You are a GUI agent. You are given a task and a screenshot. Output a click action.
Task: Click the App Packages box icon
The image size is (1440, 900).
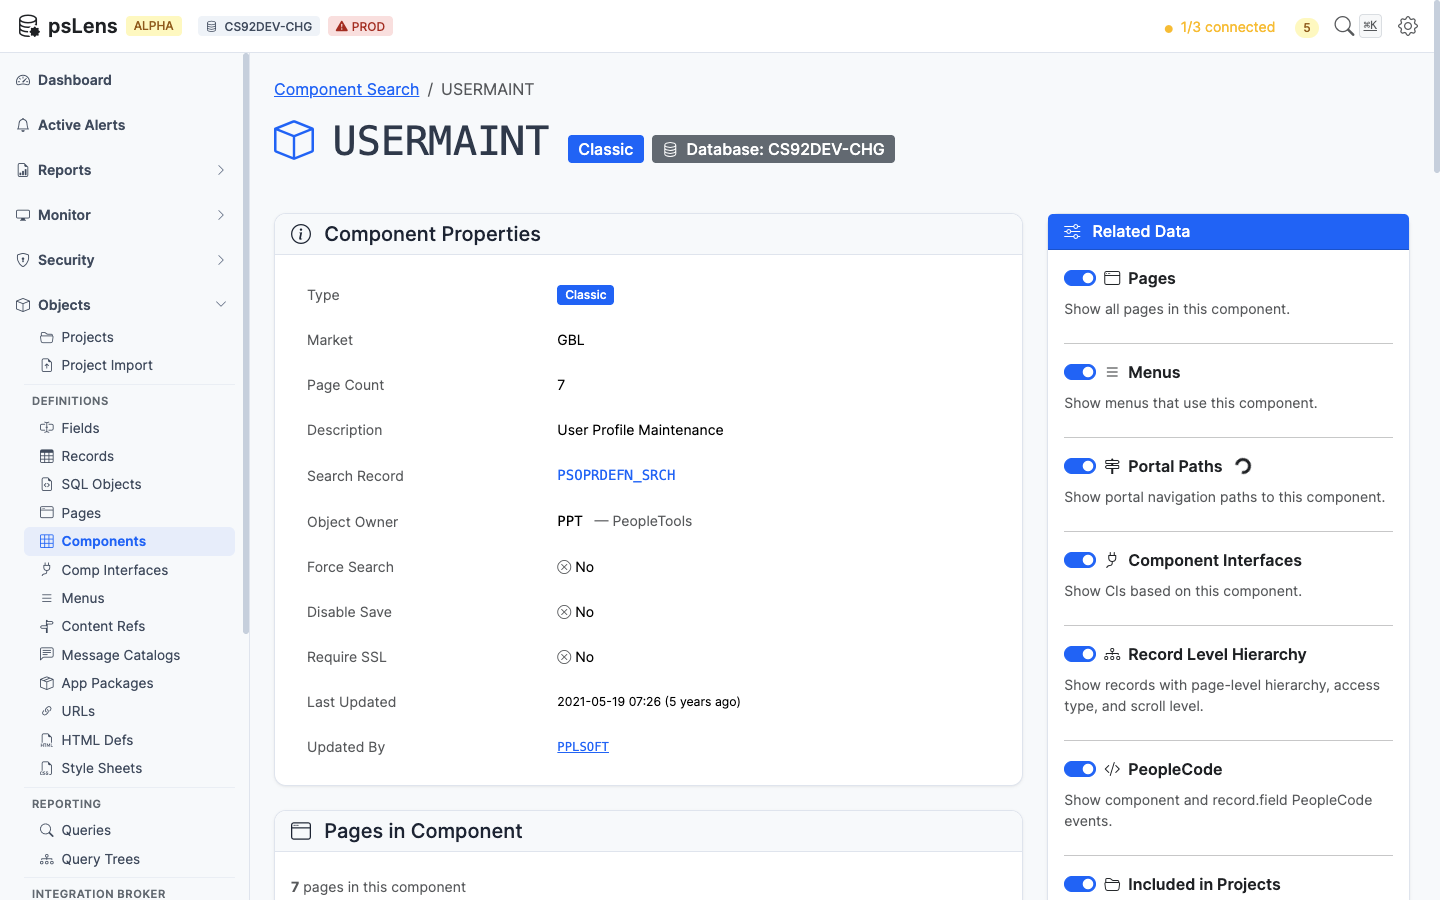coord(47,683)
